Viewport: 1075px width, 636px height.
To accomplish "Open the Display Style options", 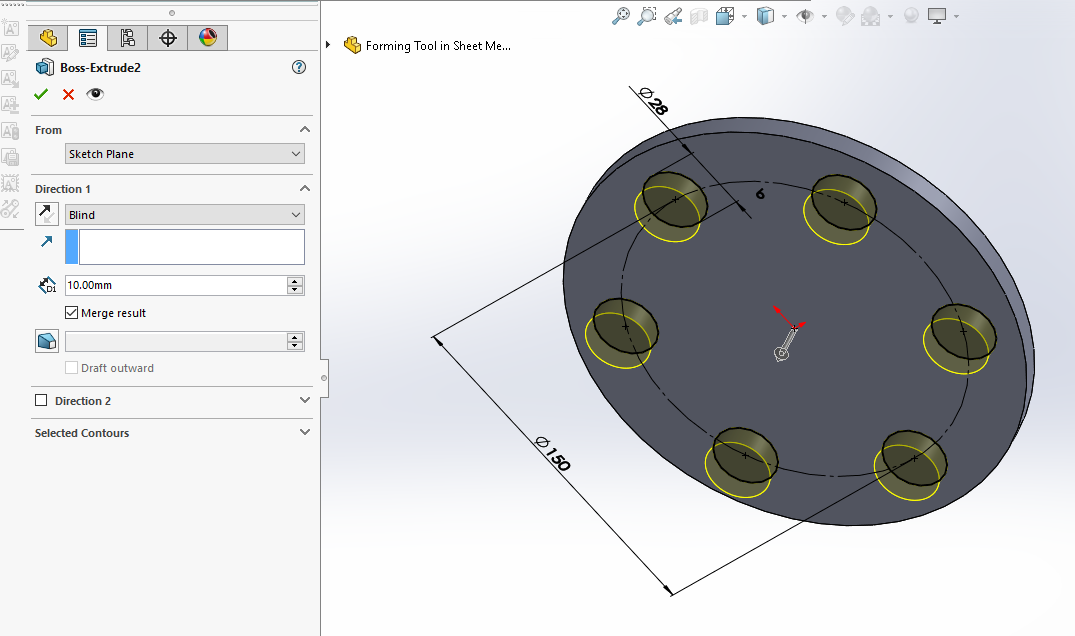I will click(x=765, y=16).
